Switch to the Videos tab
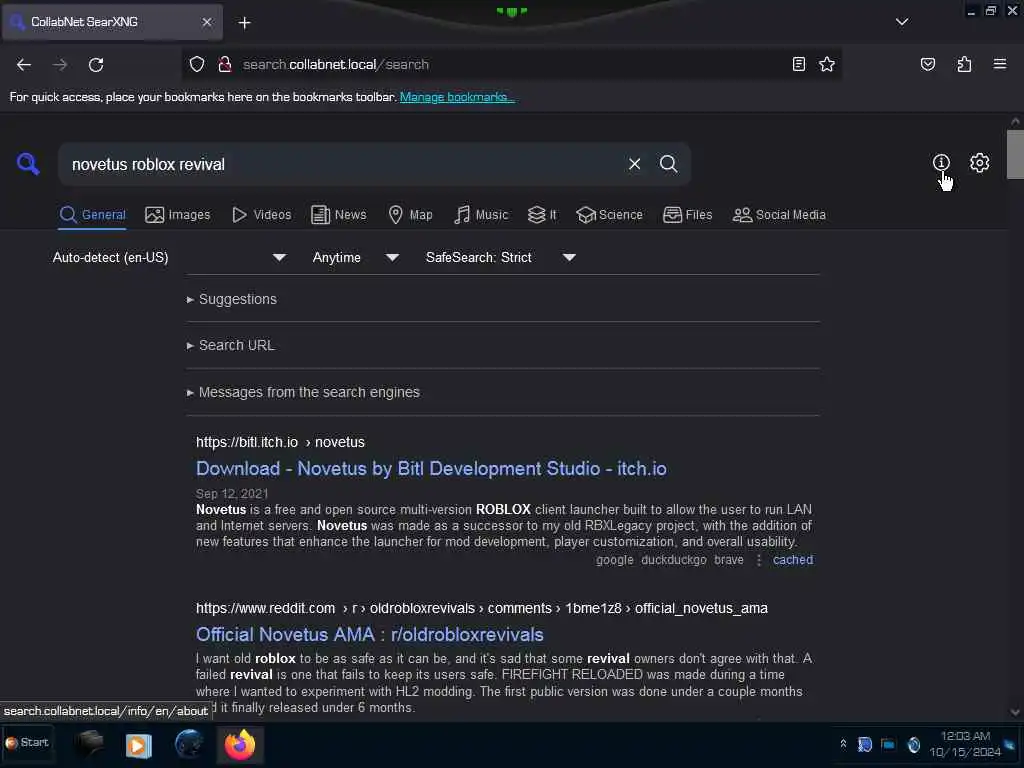Image resolution: width=1024 pixels, height=768 pixels. click(262, 215)
